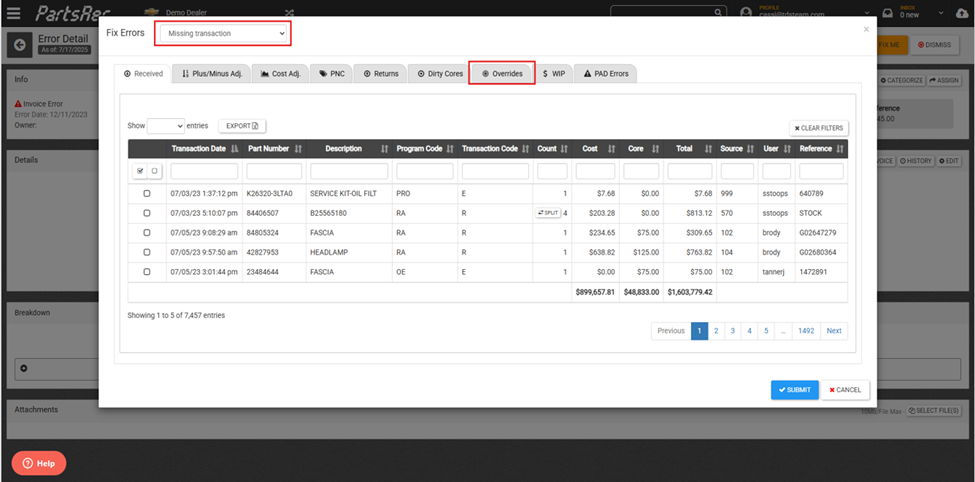Open the inbox tray icon
975x482 pixels.
(888, 12)
